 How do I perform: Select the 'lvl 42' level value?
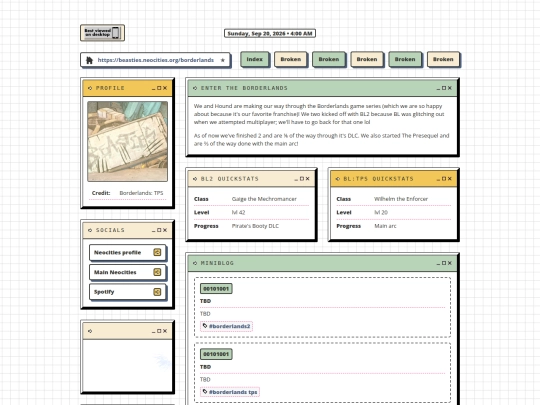238,212
